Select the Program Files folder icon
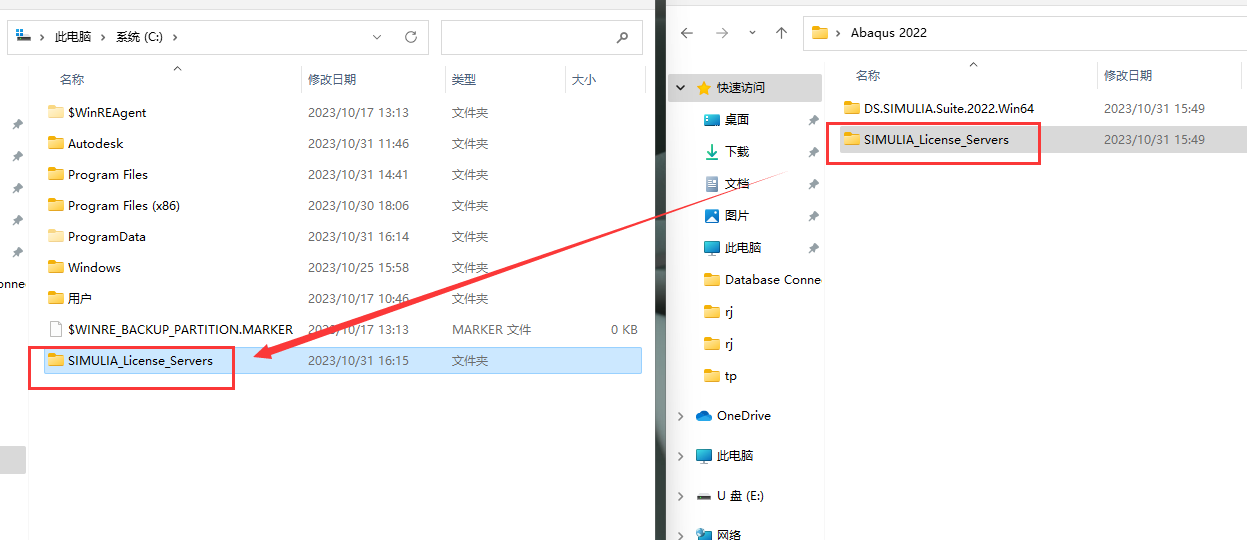This screenshot has height=540, width=1247. pos(56,174)
